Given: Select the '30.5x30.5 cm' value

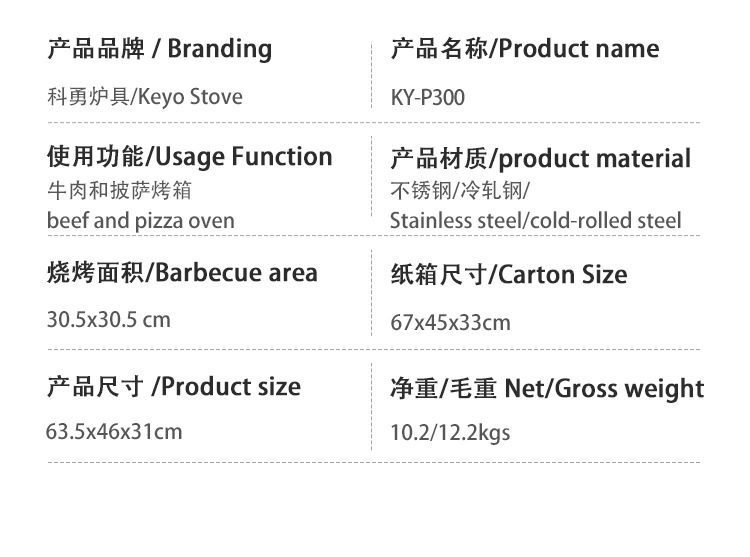Looking at the screenshot, I should pyautogui.click(x=109, y=320).
